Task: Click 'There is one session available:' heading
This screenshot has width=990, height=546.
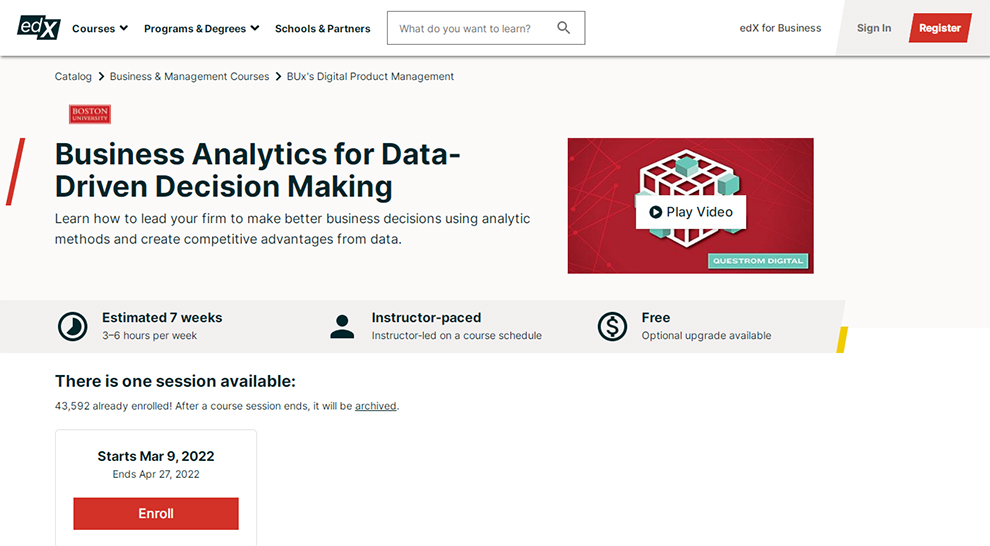Action: [x=175, y=381]
